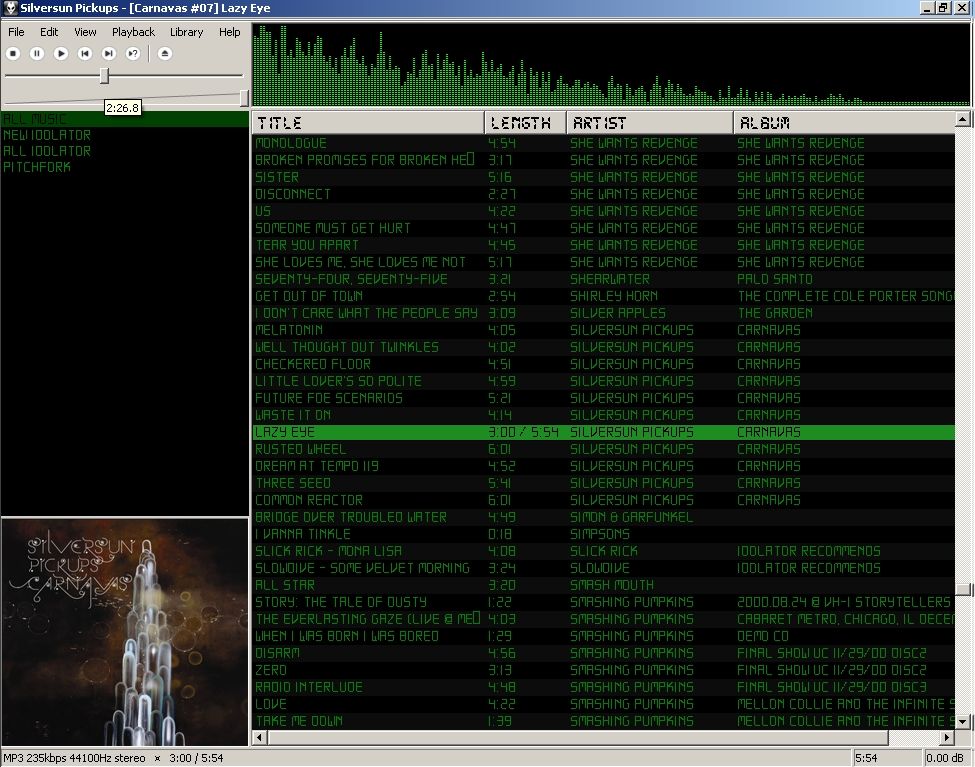Sort by the Artist column header
975x767 pixels.
point(650,123)
